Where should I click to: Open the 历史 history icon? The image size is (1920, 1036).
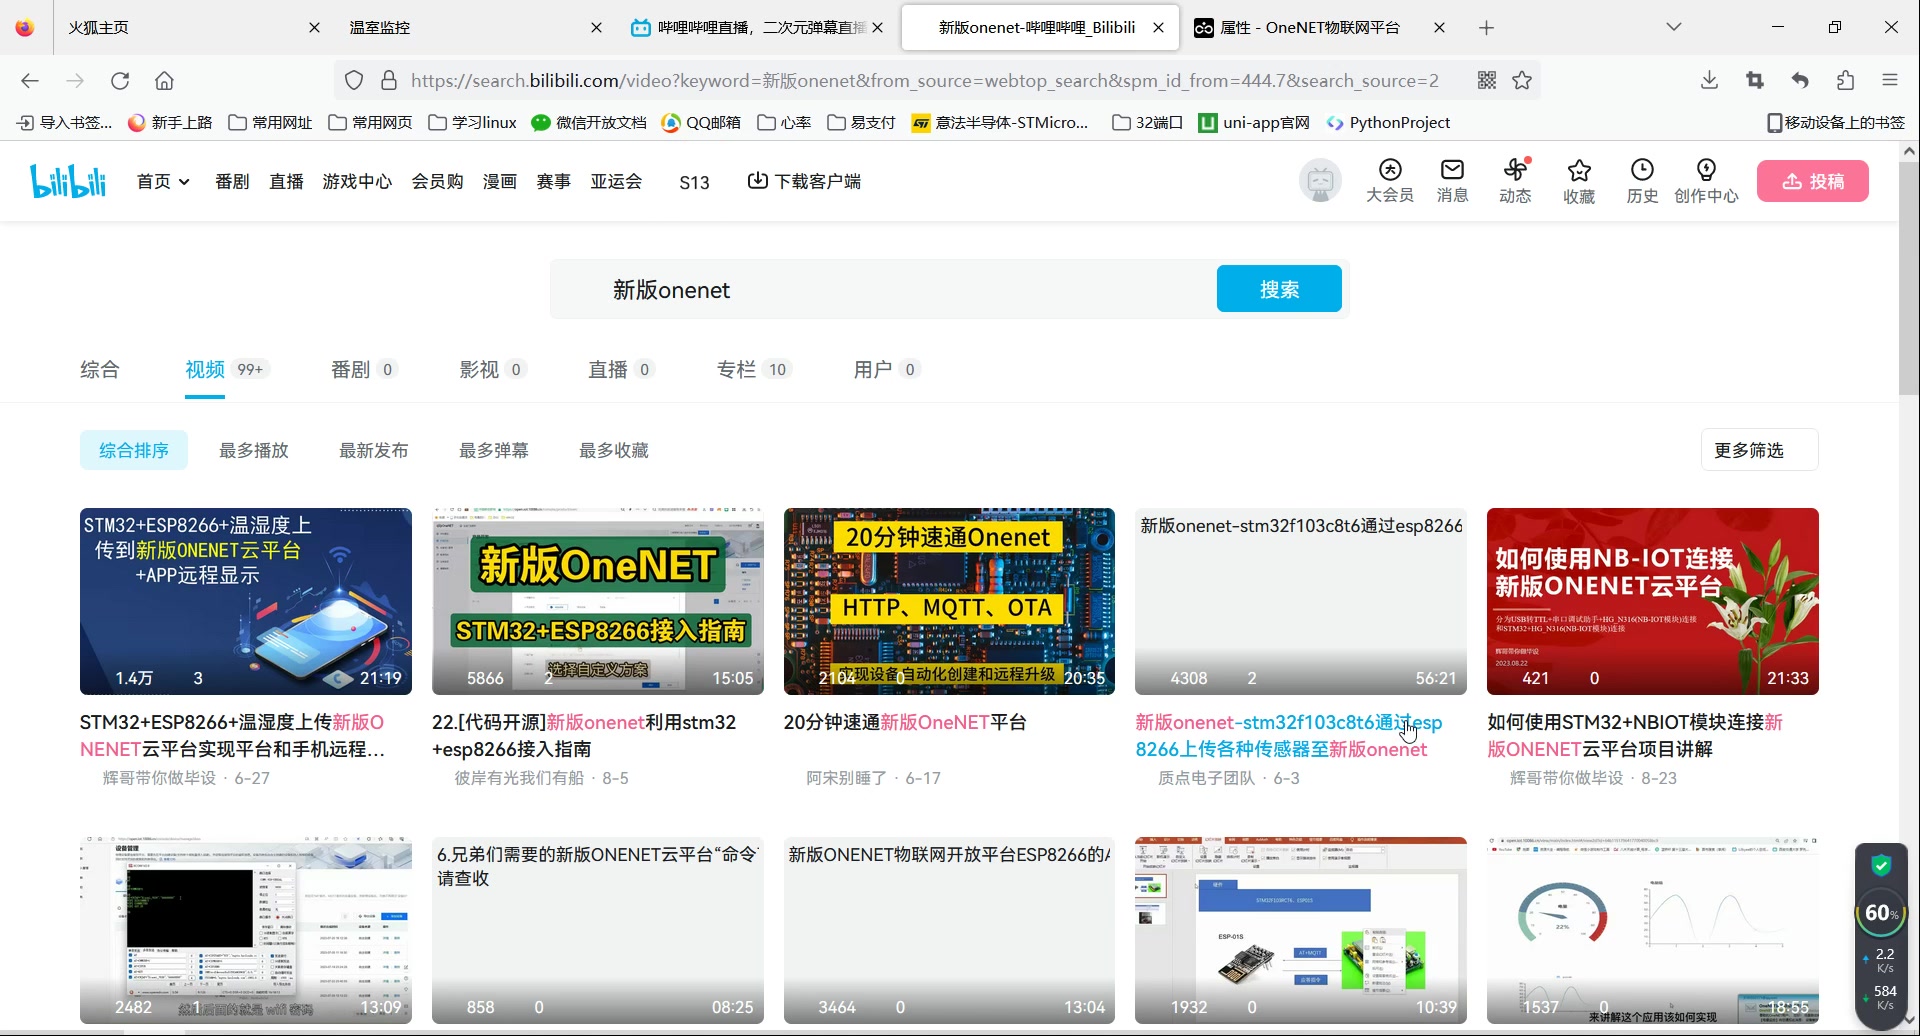(1642, 181)
